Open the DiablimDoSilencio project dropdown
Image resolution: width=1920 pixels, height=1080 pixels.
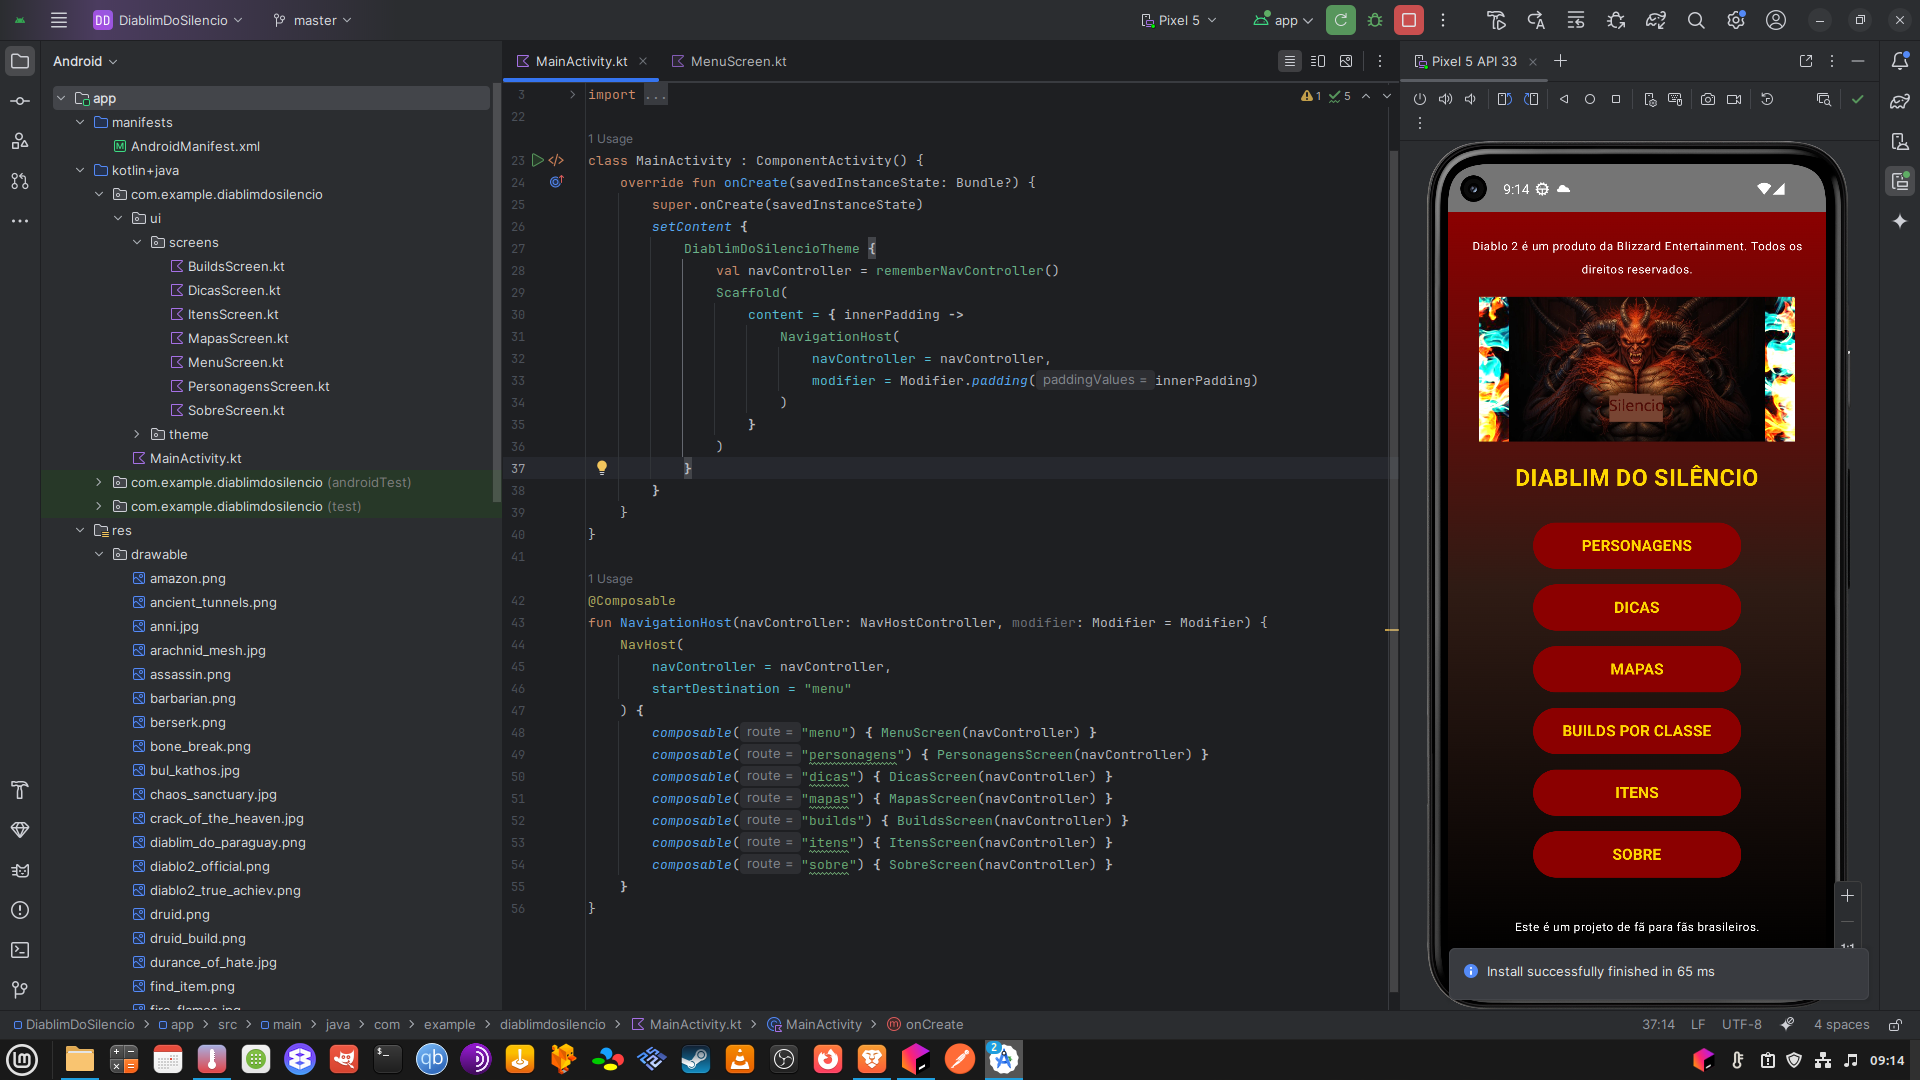click(x=168, y=20)
